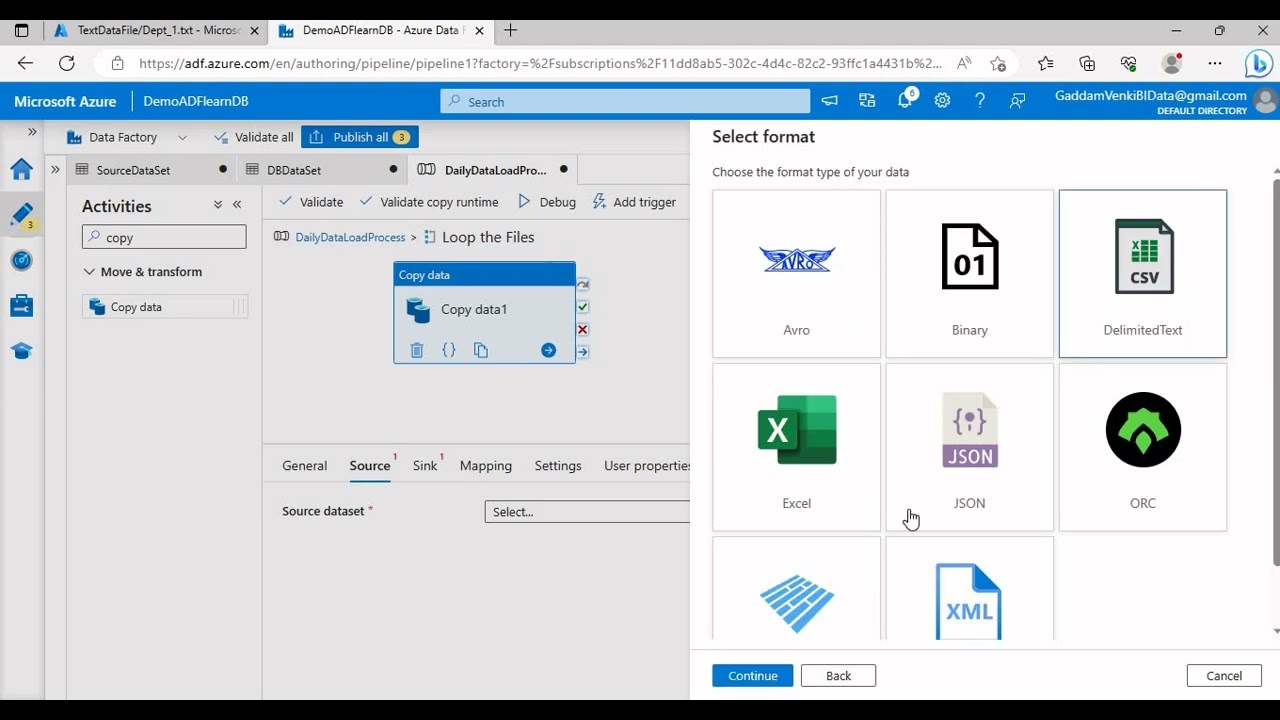Click the Azure search box
The width and height of the screenshot is (1280, 720).
[625, 101]
